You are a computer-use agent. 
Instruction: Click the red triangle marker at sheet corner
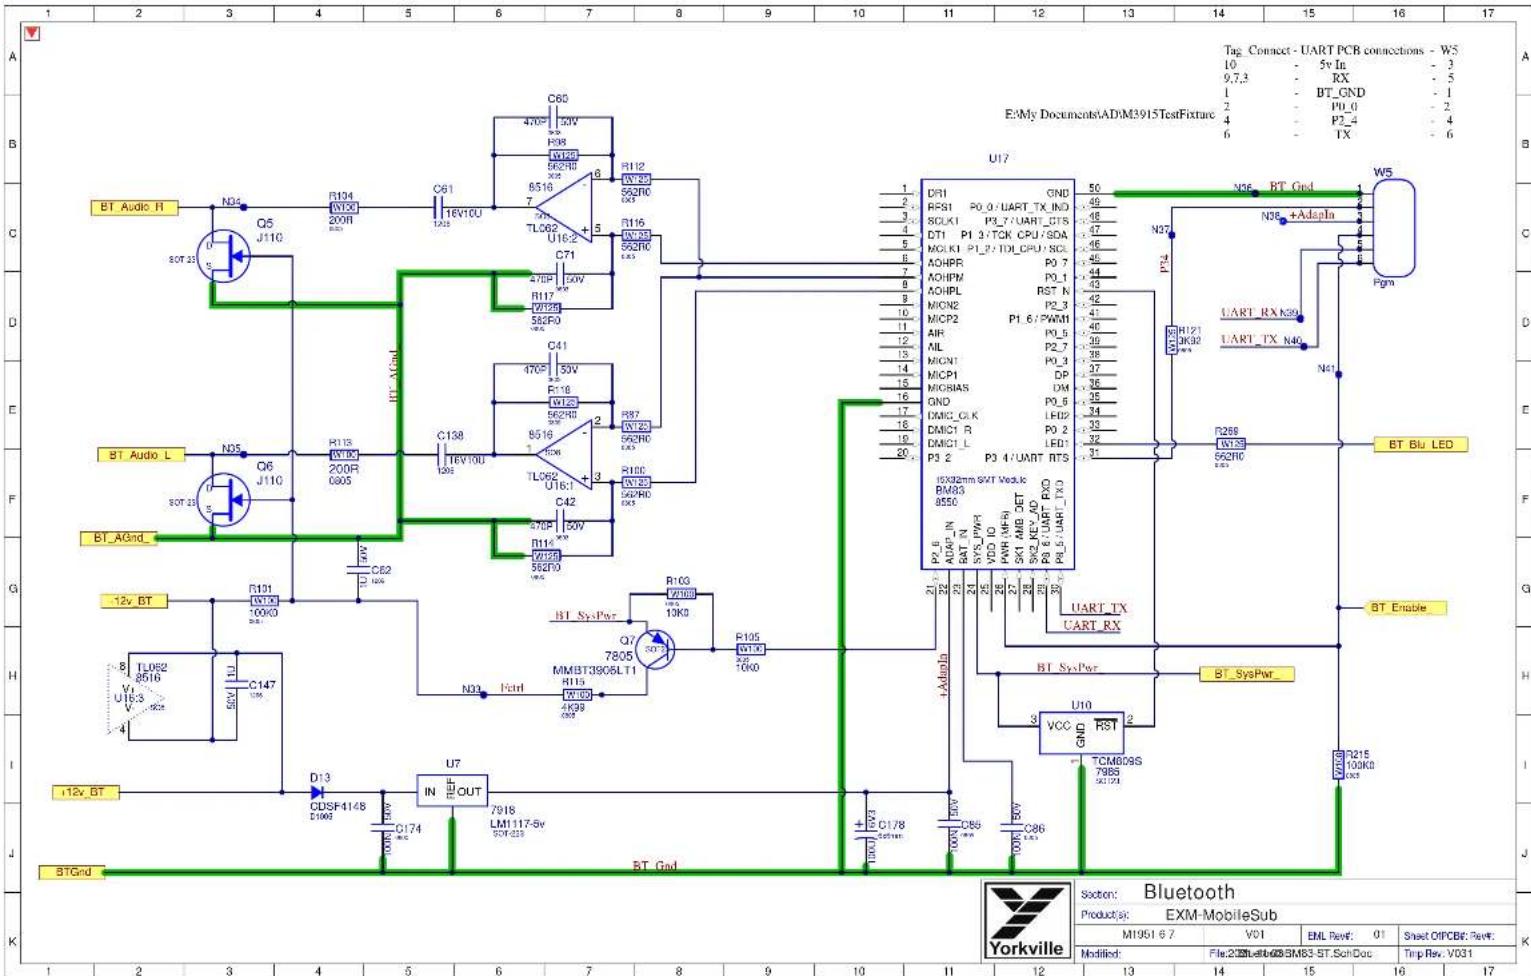coord(32,33)
